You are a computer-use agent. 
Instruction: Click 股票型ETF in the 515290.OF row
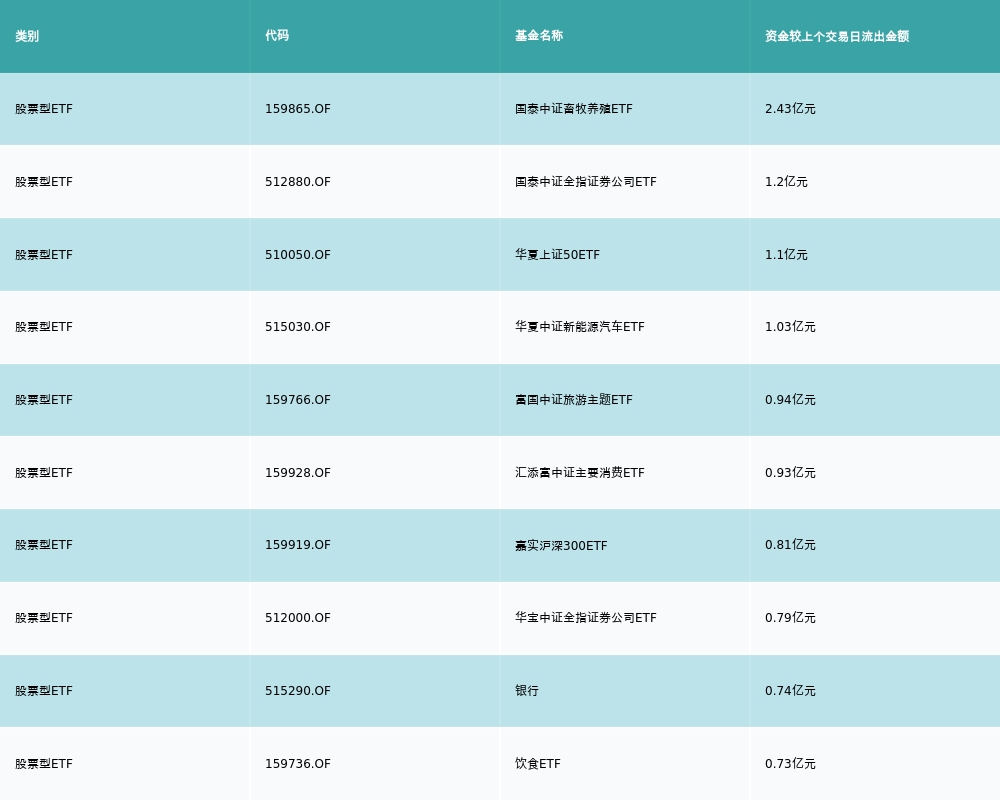(x=44, y=691)
